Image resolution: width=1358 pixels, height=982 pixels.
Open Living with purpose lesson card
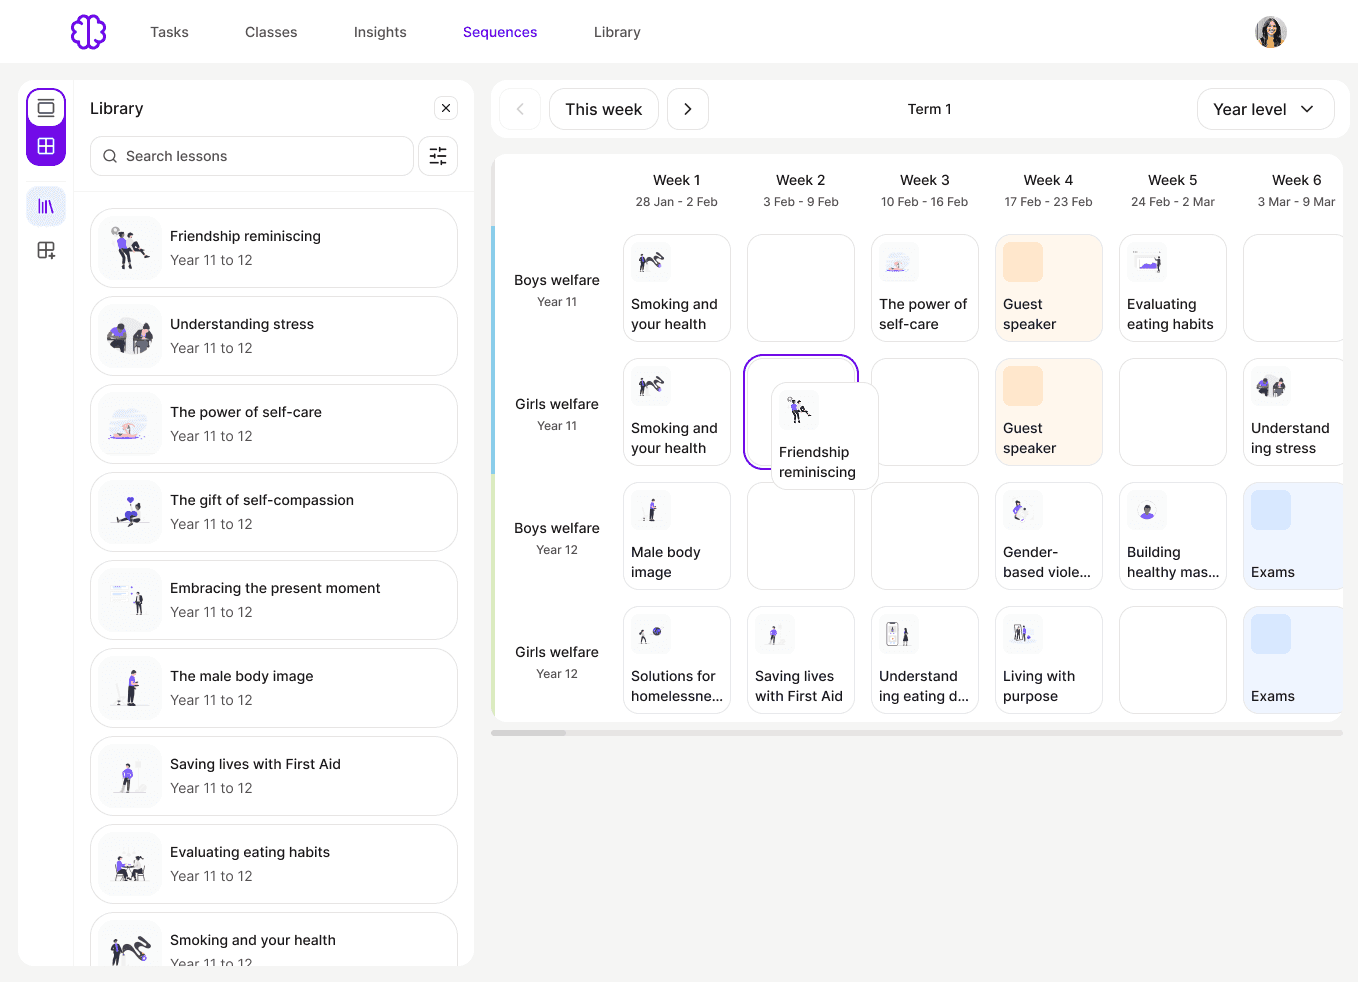1049,660
